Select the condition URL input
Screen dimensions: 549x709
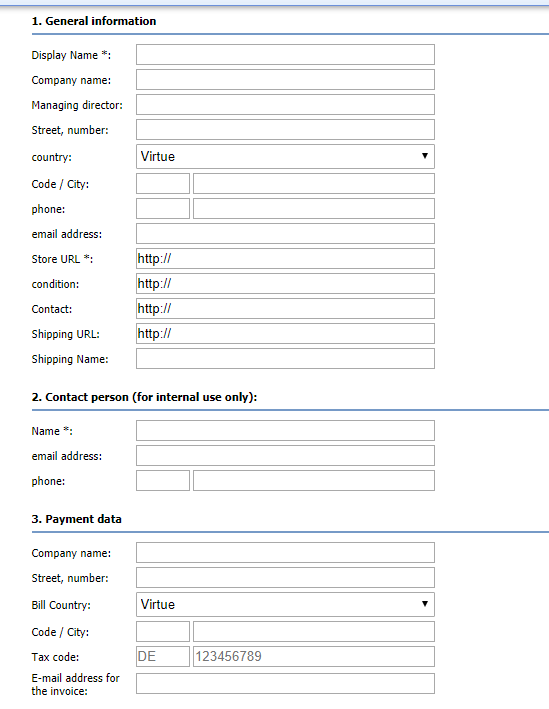[x=285, y=284]
